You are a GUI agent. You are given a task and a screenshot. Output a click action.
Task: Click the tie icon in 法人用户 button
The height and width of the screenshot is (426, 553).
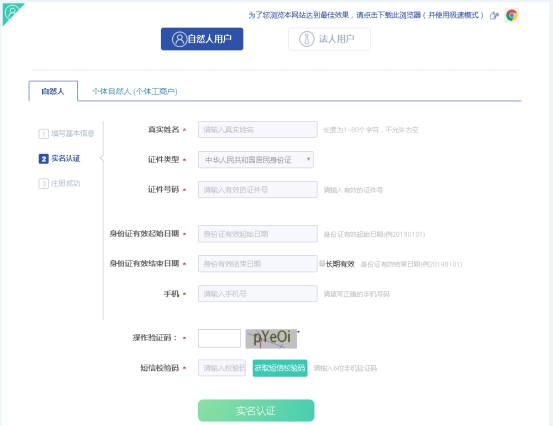click(x=306, y=39)
